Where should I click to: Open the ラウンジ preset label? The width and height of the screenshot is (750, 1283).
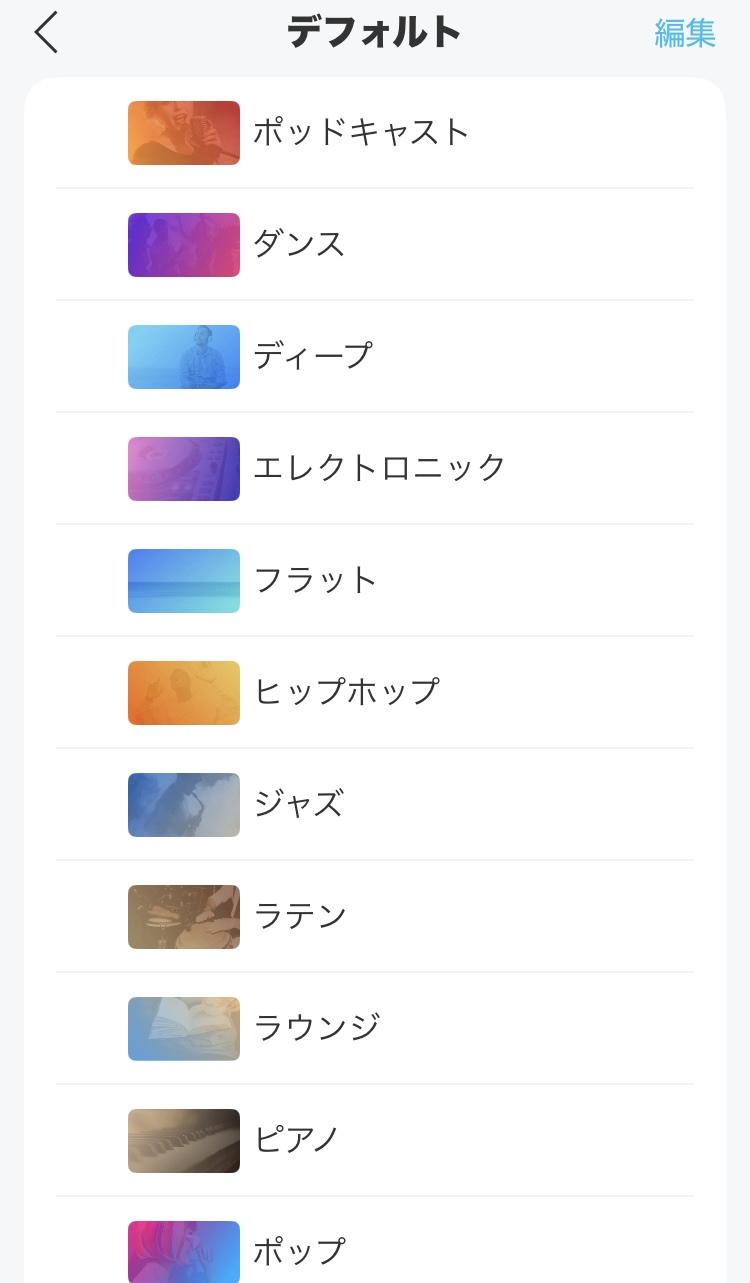coord(317,1028)
